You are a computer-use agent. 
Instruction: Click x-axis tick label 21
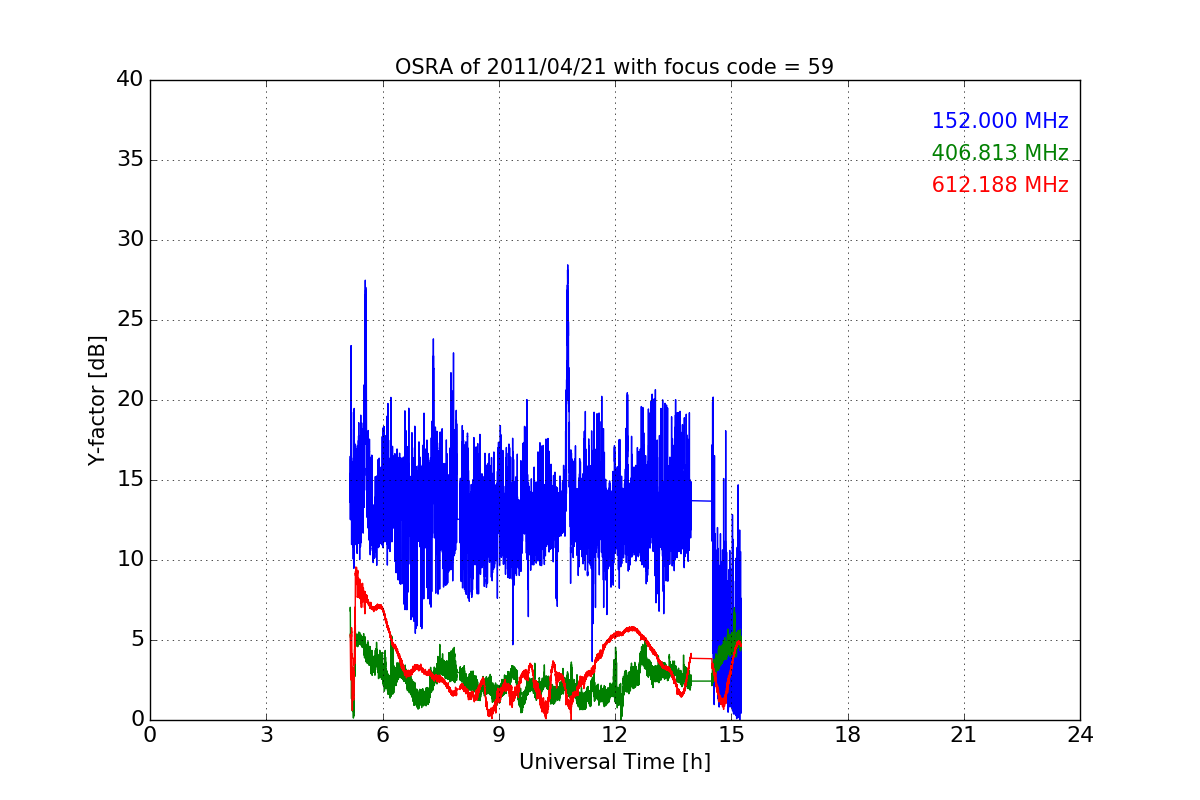tap(964, 735)
